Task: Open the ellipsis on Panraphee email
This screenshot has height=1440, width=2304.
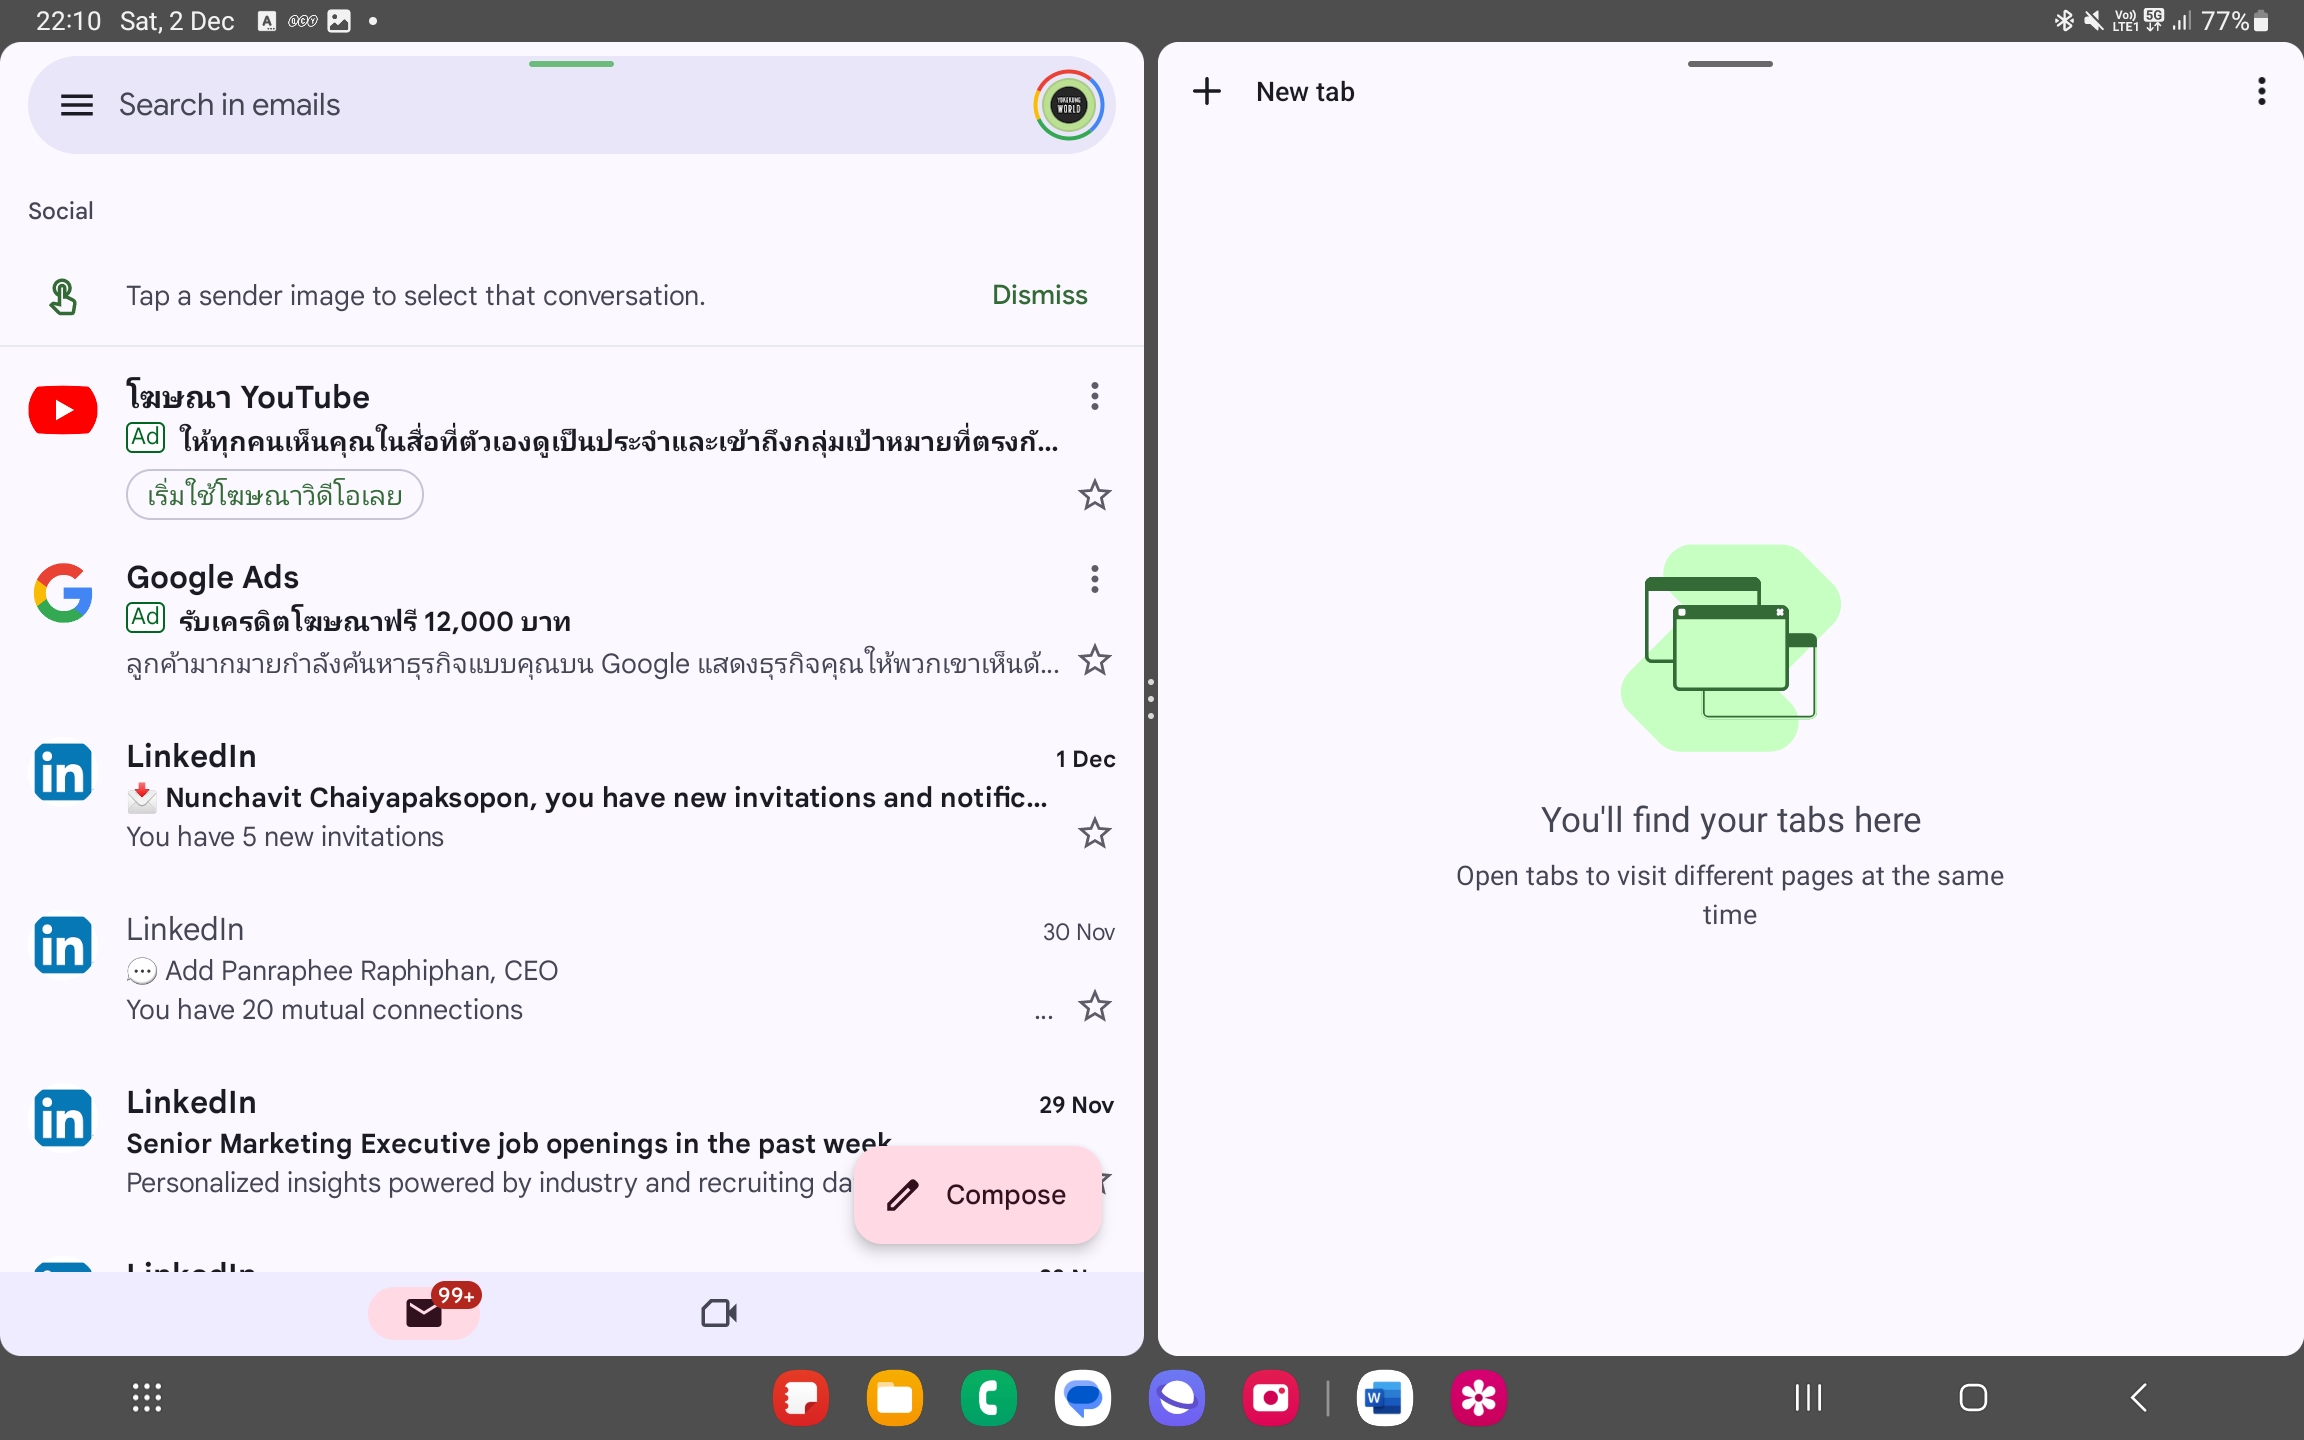Action: [1044, 1016]
